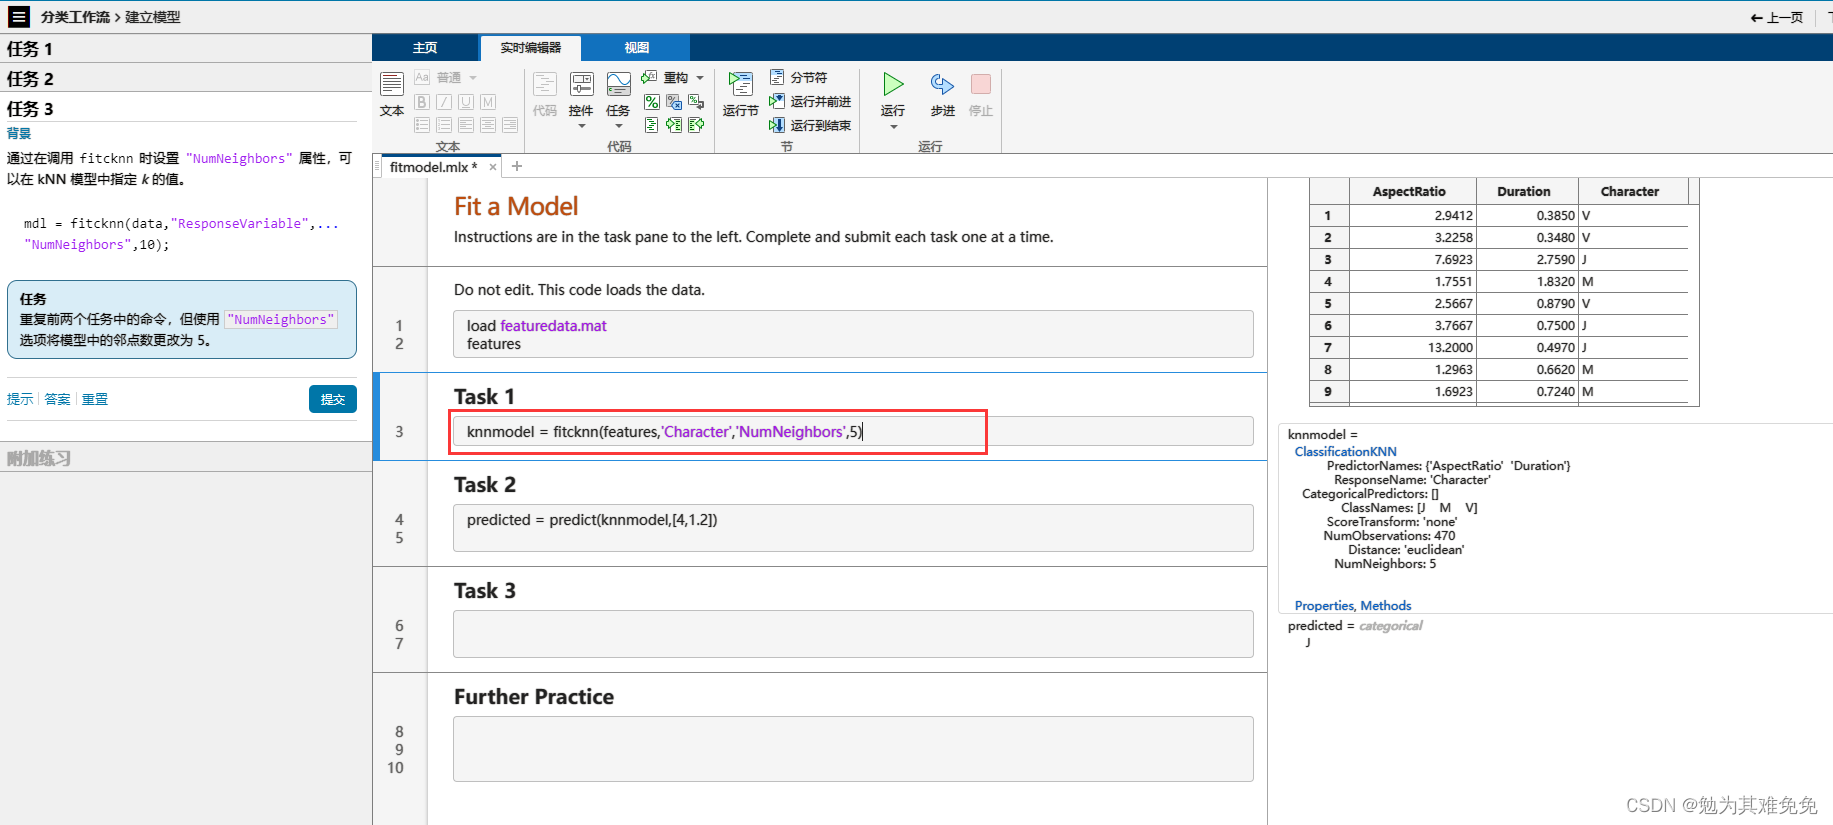1833x825 pixels.
Task: Uncomment code with %x icon
Action: pyautogui.click(x=674, y=102)
